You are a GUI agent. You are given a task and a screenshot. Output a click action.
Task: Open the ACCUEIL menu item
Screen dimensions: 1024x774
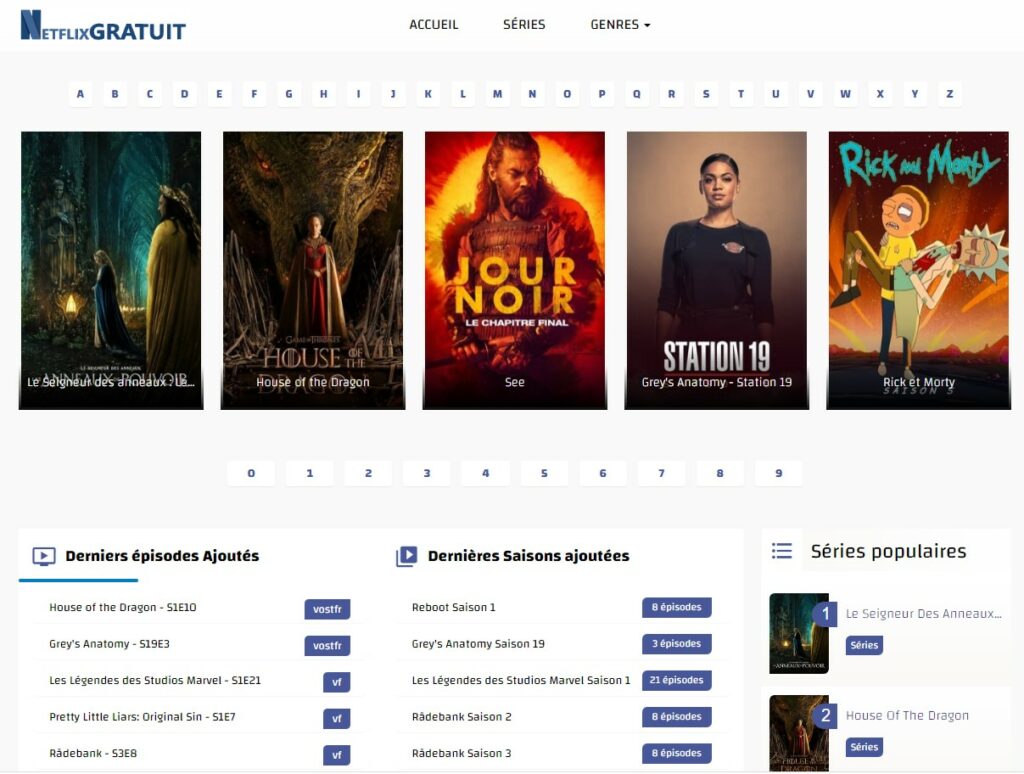tap(434, 25)
